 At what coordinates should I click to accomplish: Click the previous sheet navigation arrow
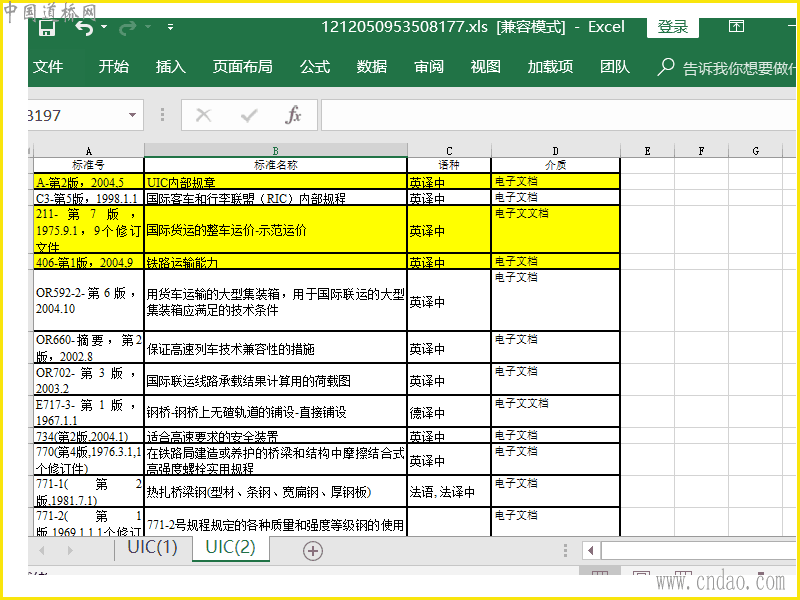42,550
